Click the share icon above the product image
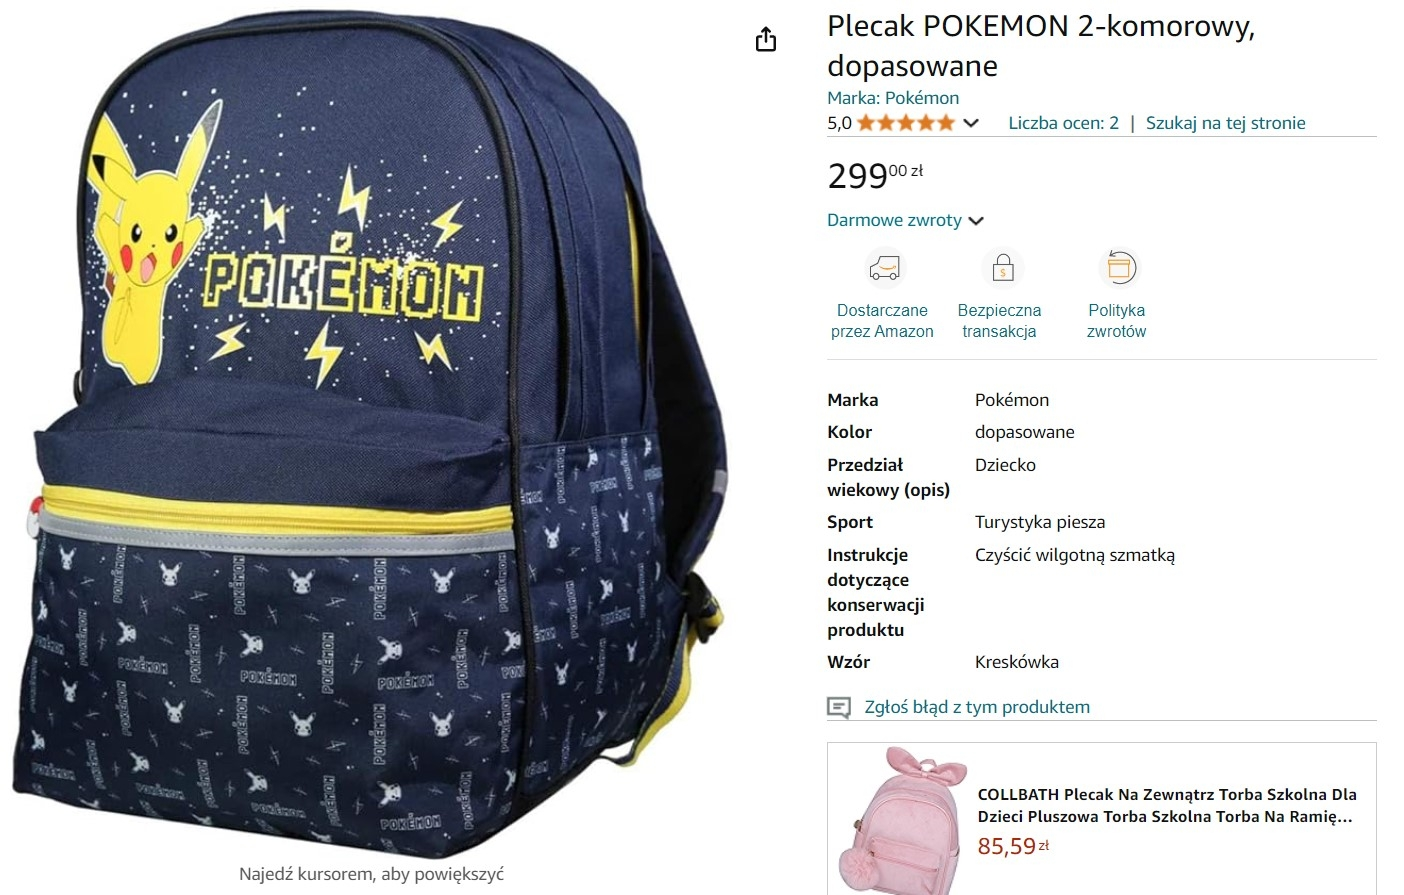The image size is (1404, 895). click(766, 39)
